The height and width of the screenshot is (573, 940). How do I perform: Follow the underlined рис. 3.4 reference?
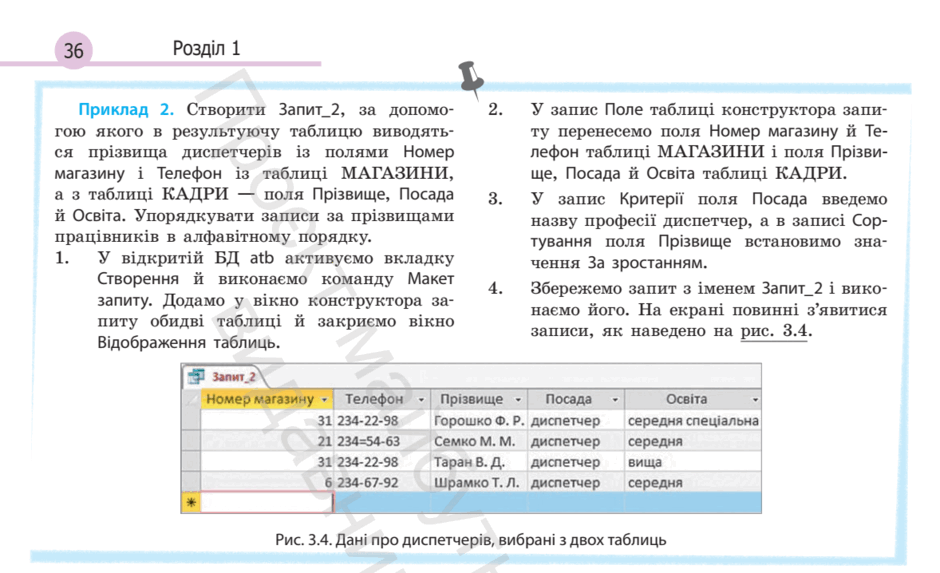coord(775,331)
